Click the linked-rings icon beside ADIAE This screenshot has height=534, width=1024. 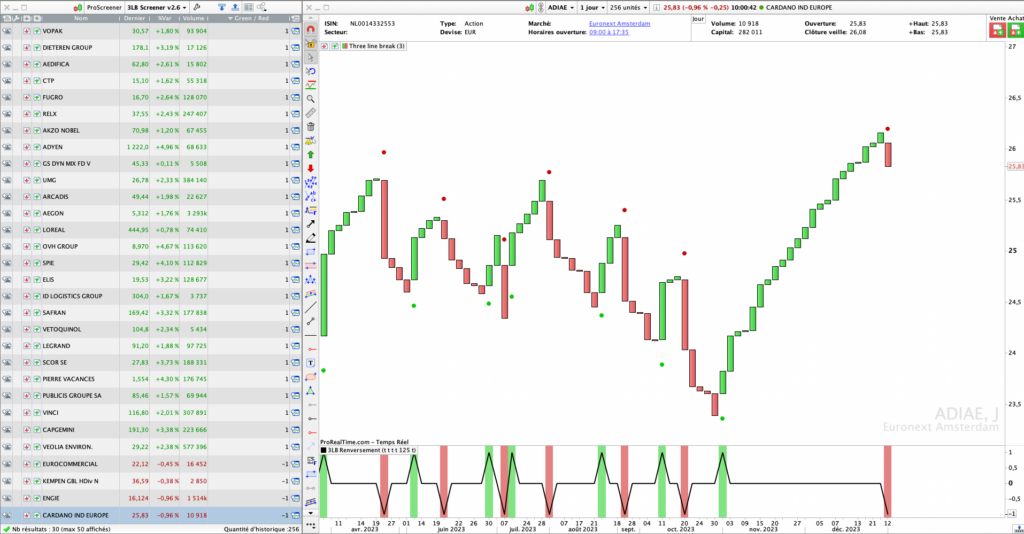[x=541, y=8]
